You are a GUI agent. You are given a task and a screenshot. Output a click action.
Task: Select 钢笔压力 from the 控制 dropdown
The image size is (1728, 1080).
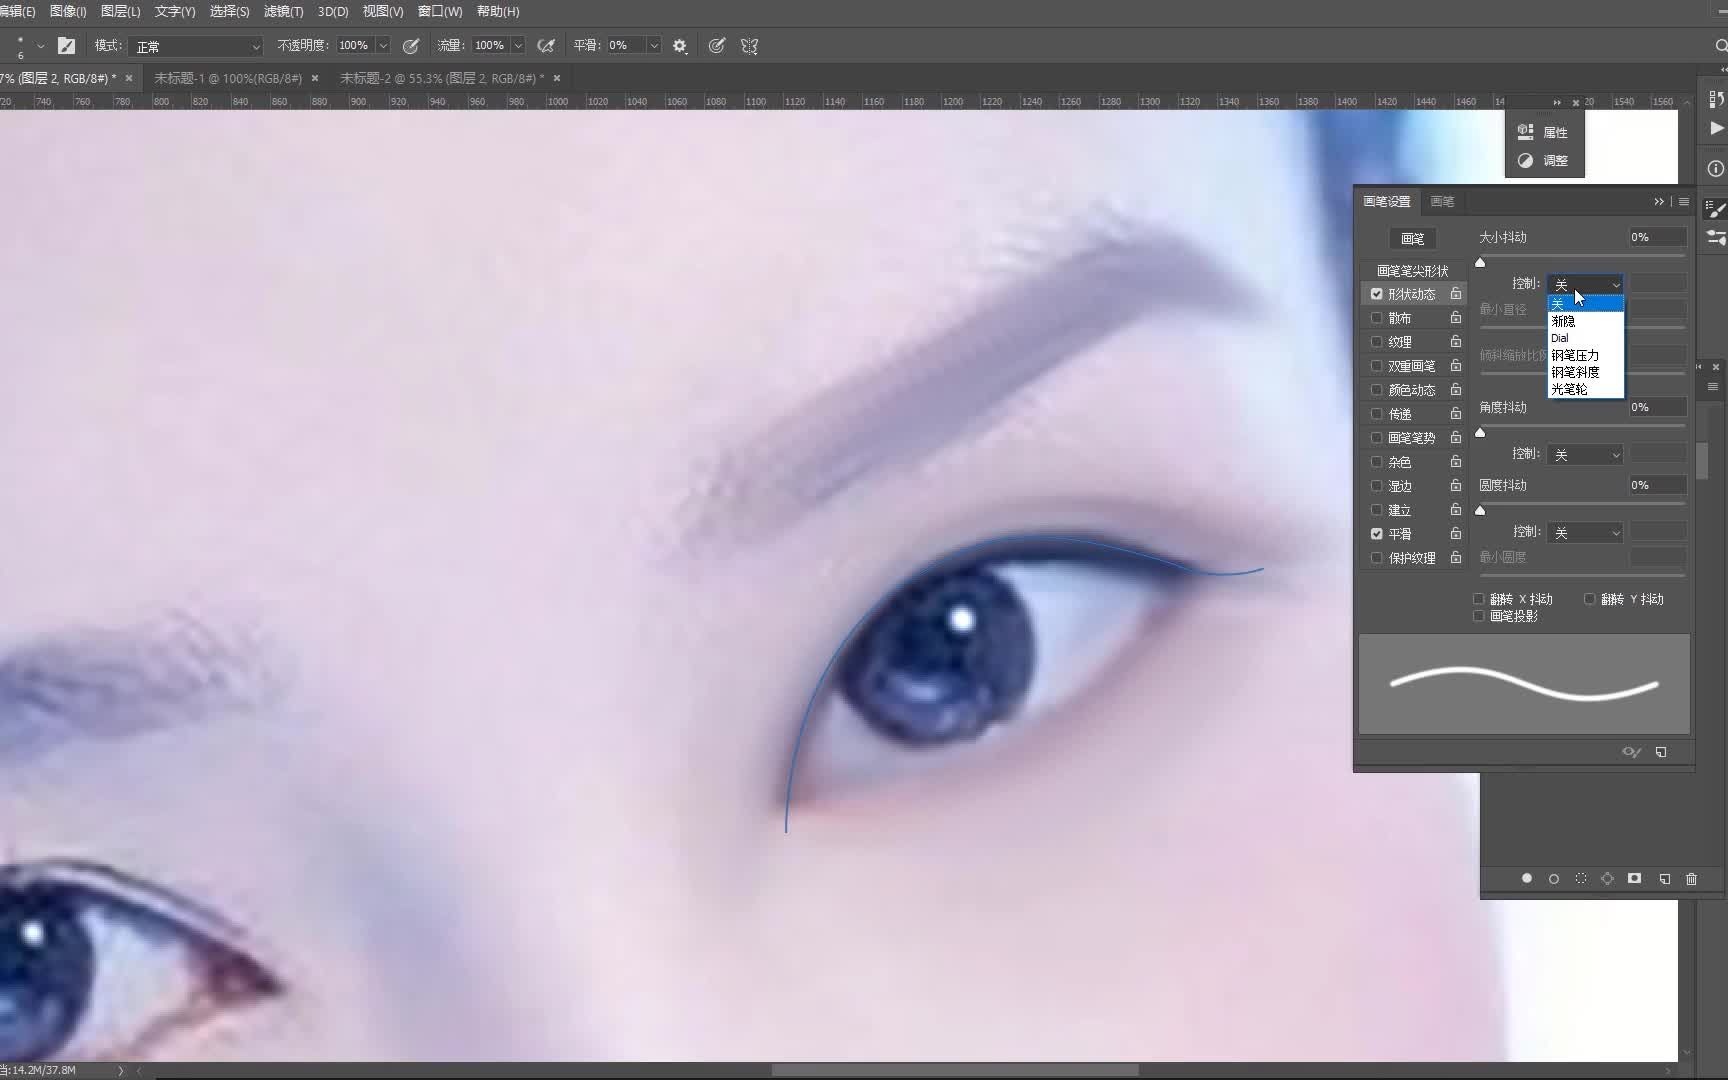point(1576,355)
